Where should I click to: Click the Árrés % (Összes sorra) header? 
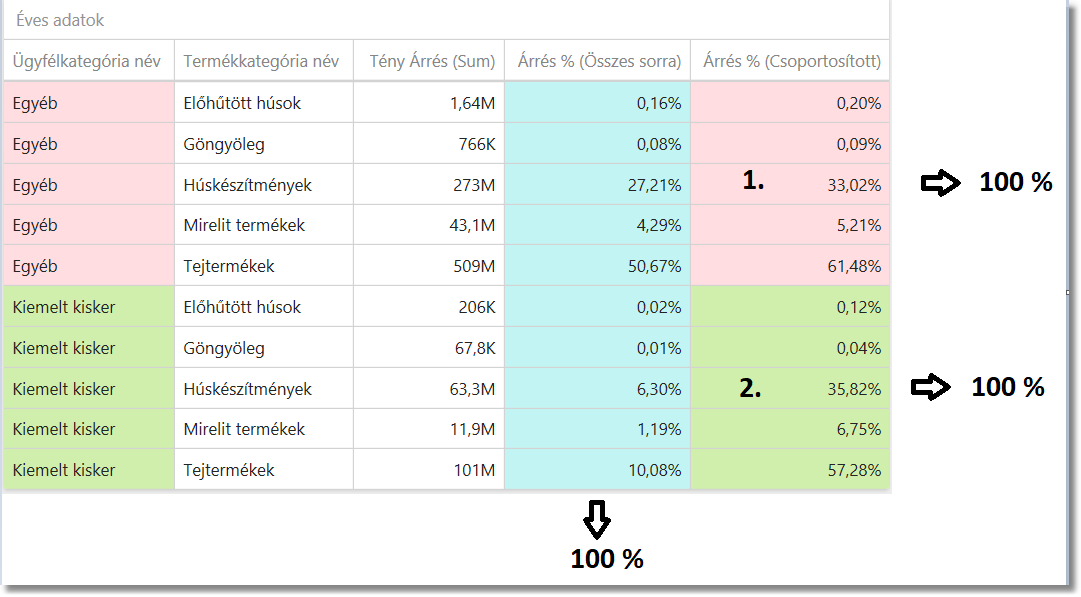(599, 61)
